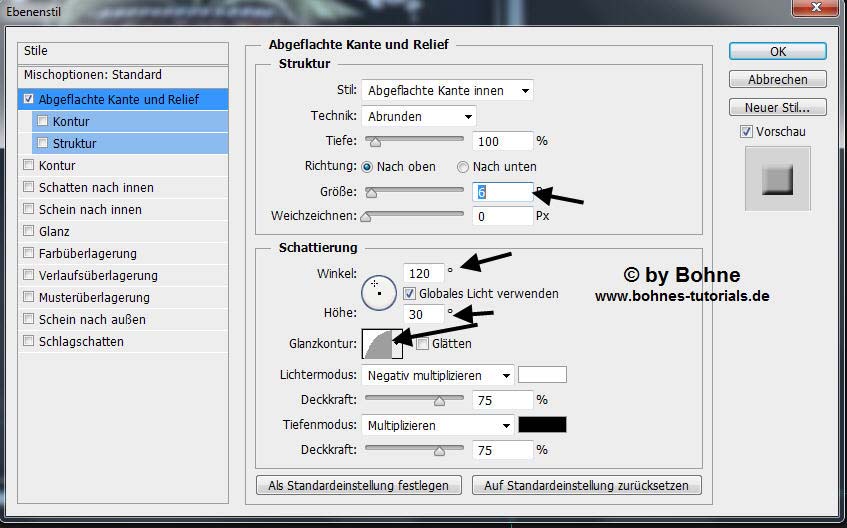Click the Weichzeichnen input field
This screenshot has width=847, height=528.
(502, 216)
